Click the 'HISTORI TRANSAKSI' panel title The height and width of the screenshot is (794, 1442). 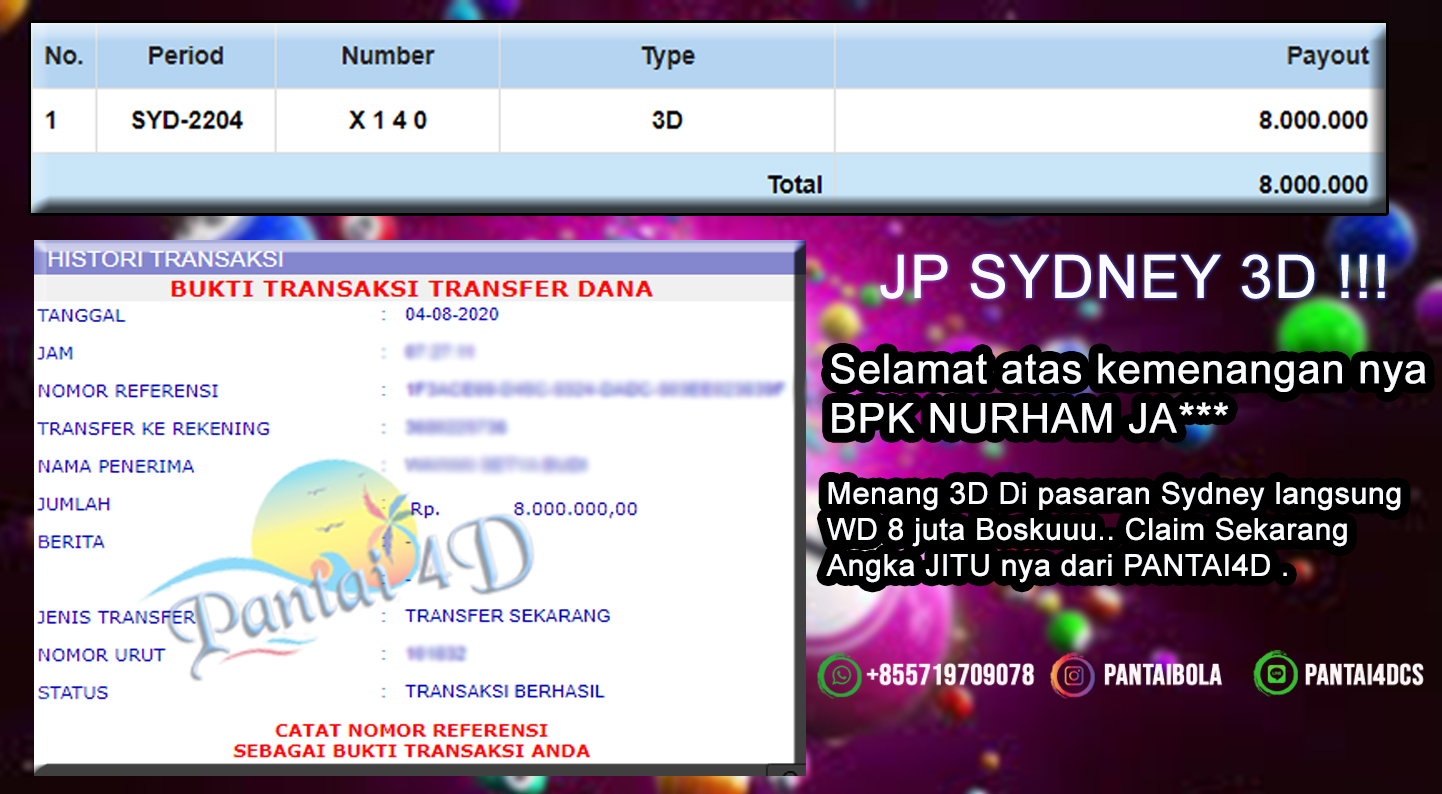[166, 260]
